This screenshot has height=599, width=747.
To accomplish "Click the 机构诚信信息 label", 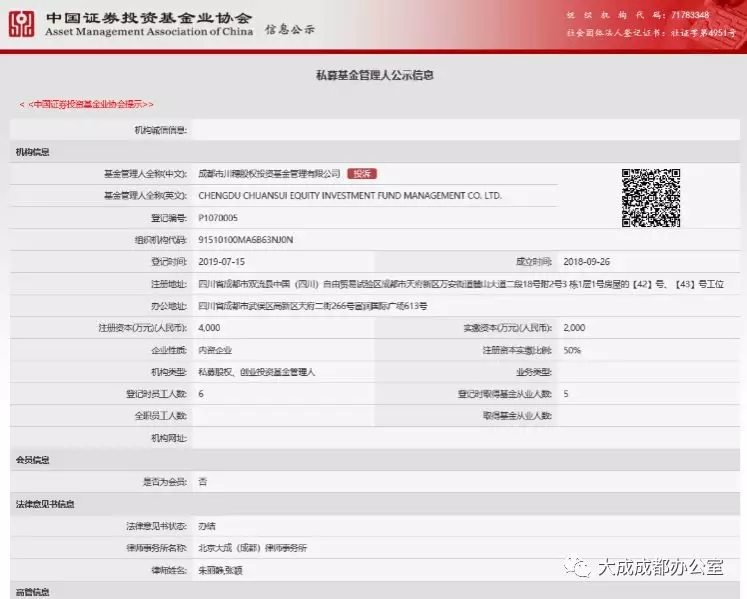I will tap(161, 130).
